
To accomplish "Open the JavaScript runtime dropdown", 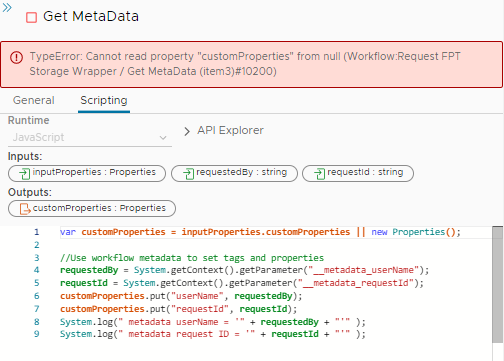I will click(90, 137).
